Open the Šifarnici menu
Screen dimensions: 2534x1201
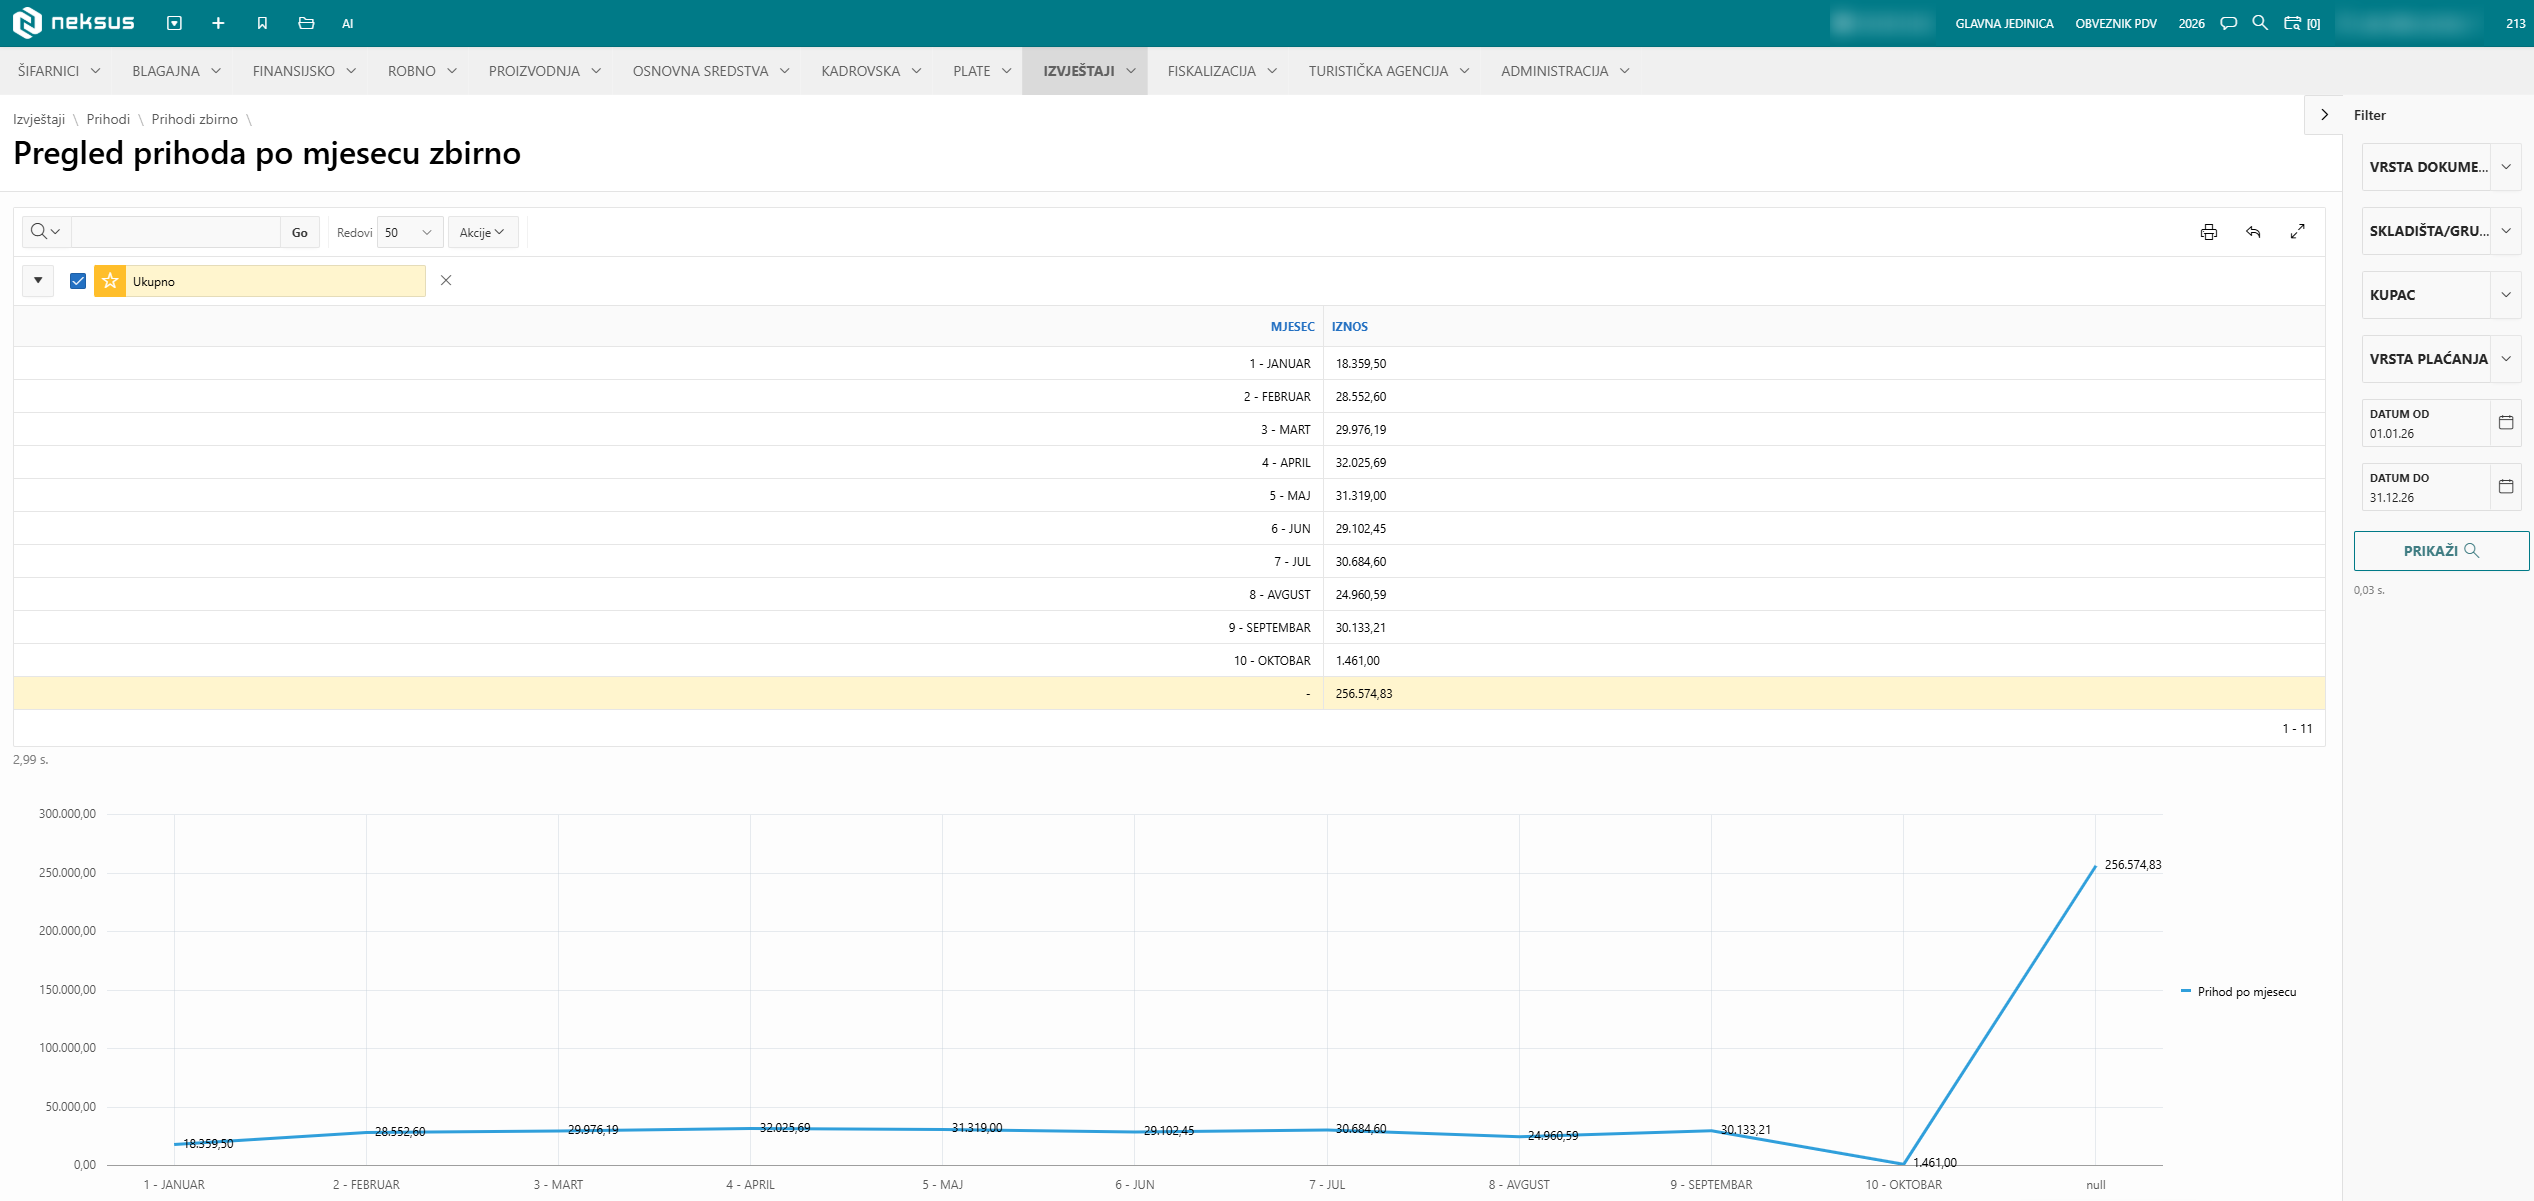pyautogui.click(x=59, y=71)
